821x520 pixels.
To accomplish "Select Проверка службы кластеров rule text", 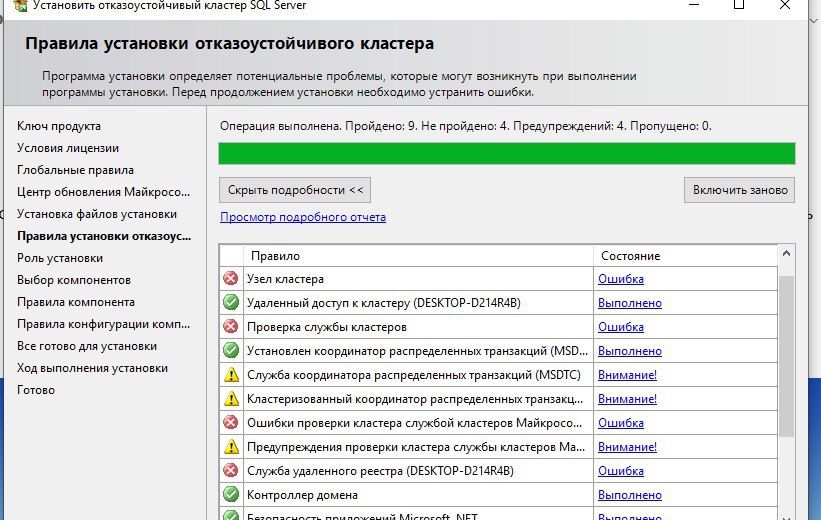I will click(327, 327).
